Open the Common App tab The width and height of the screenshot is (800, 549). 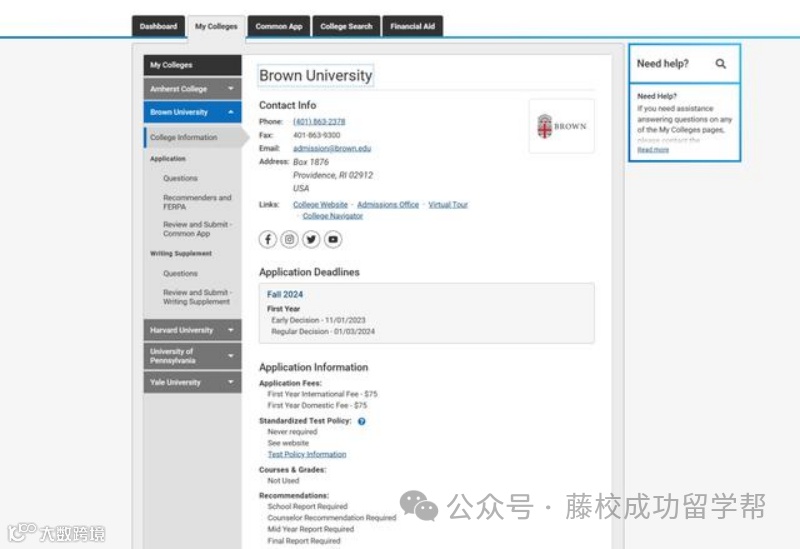tap(279, 27)
